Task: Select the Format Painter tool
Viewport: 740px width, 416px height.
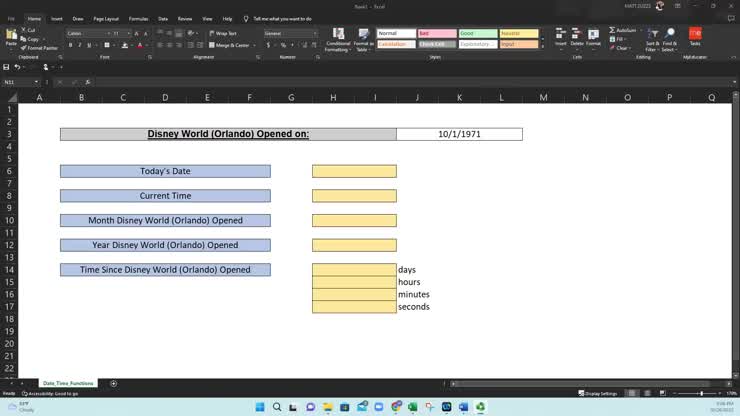Action: (x=40, y=47)
